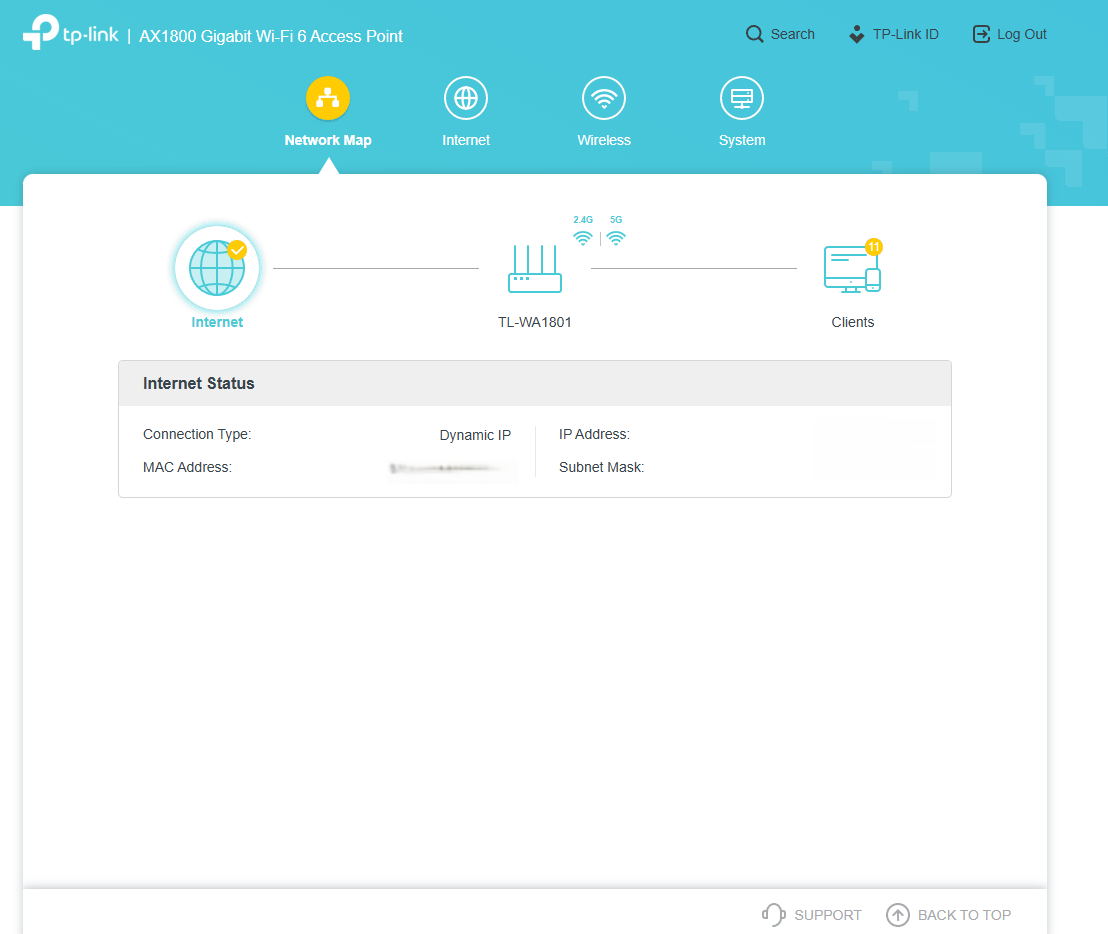This screenshot has height=934, width=1108.
Task: Click the Log Out icon
Action: (982, 34)
